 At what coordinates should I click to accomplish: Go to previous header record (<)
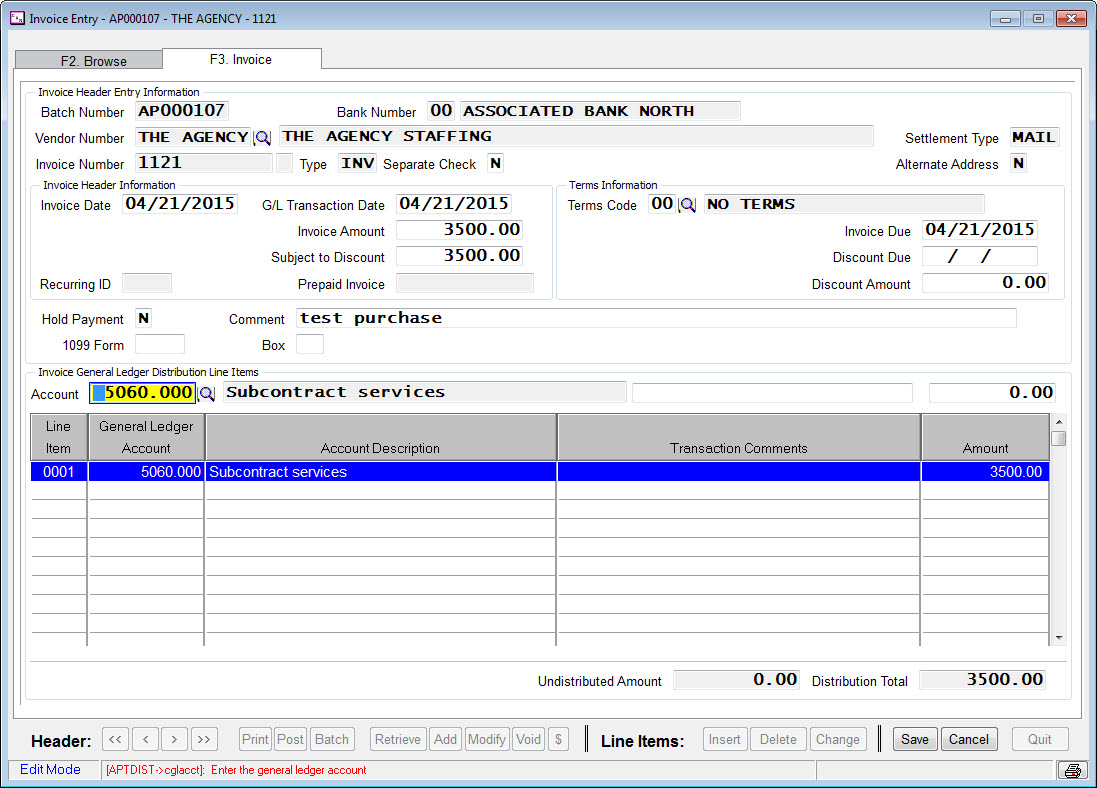pos(145,740)
